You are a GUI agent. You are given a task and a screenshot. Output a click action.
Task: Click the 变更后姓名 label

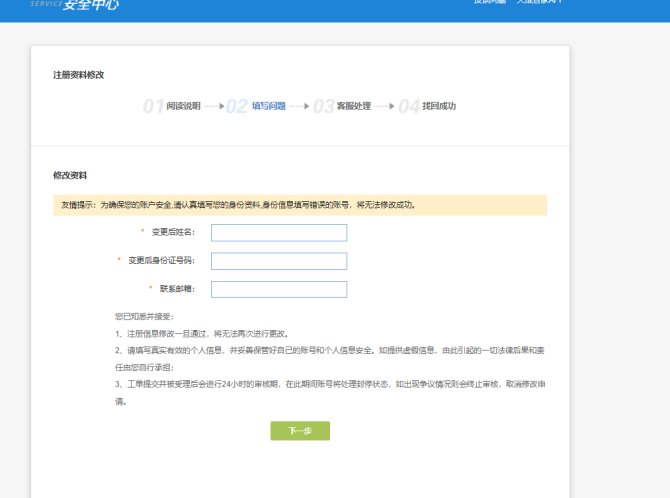click(x=173, y=232)
